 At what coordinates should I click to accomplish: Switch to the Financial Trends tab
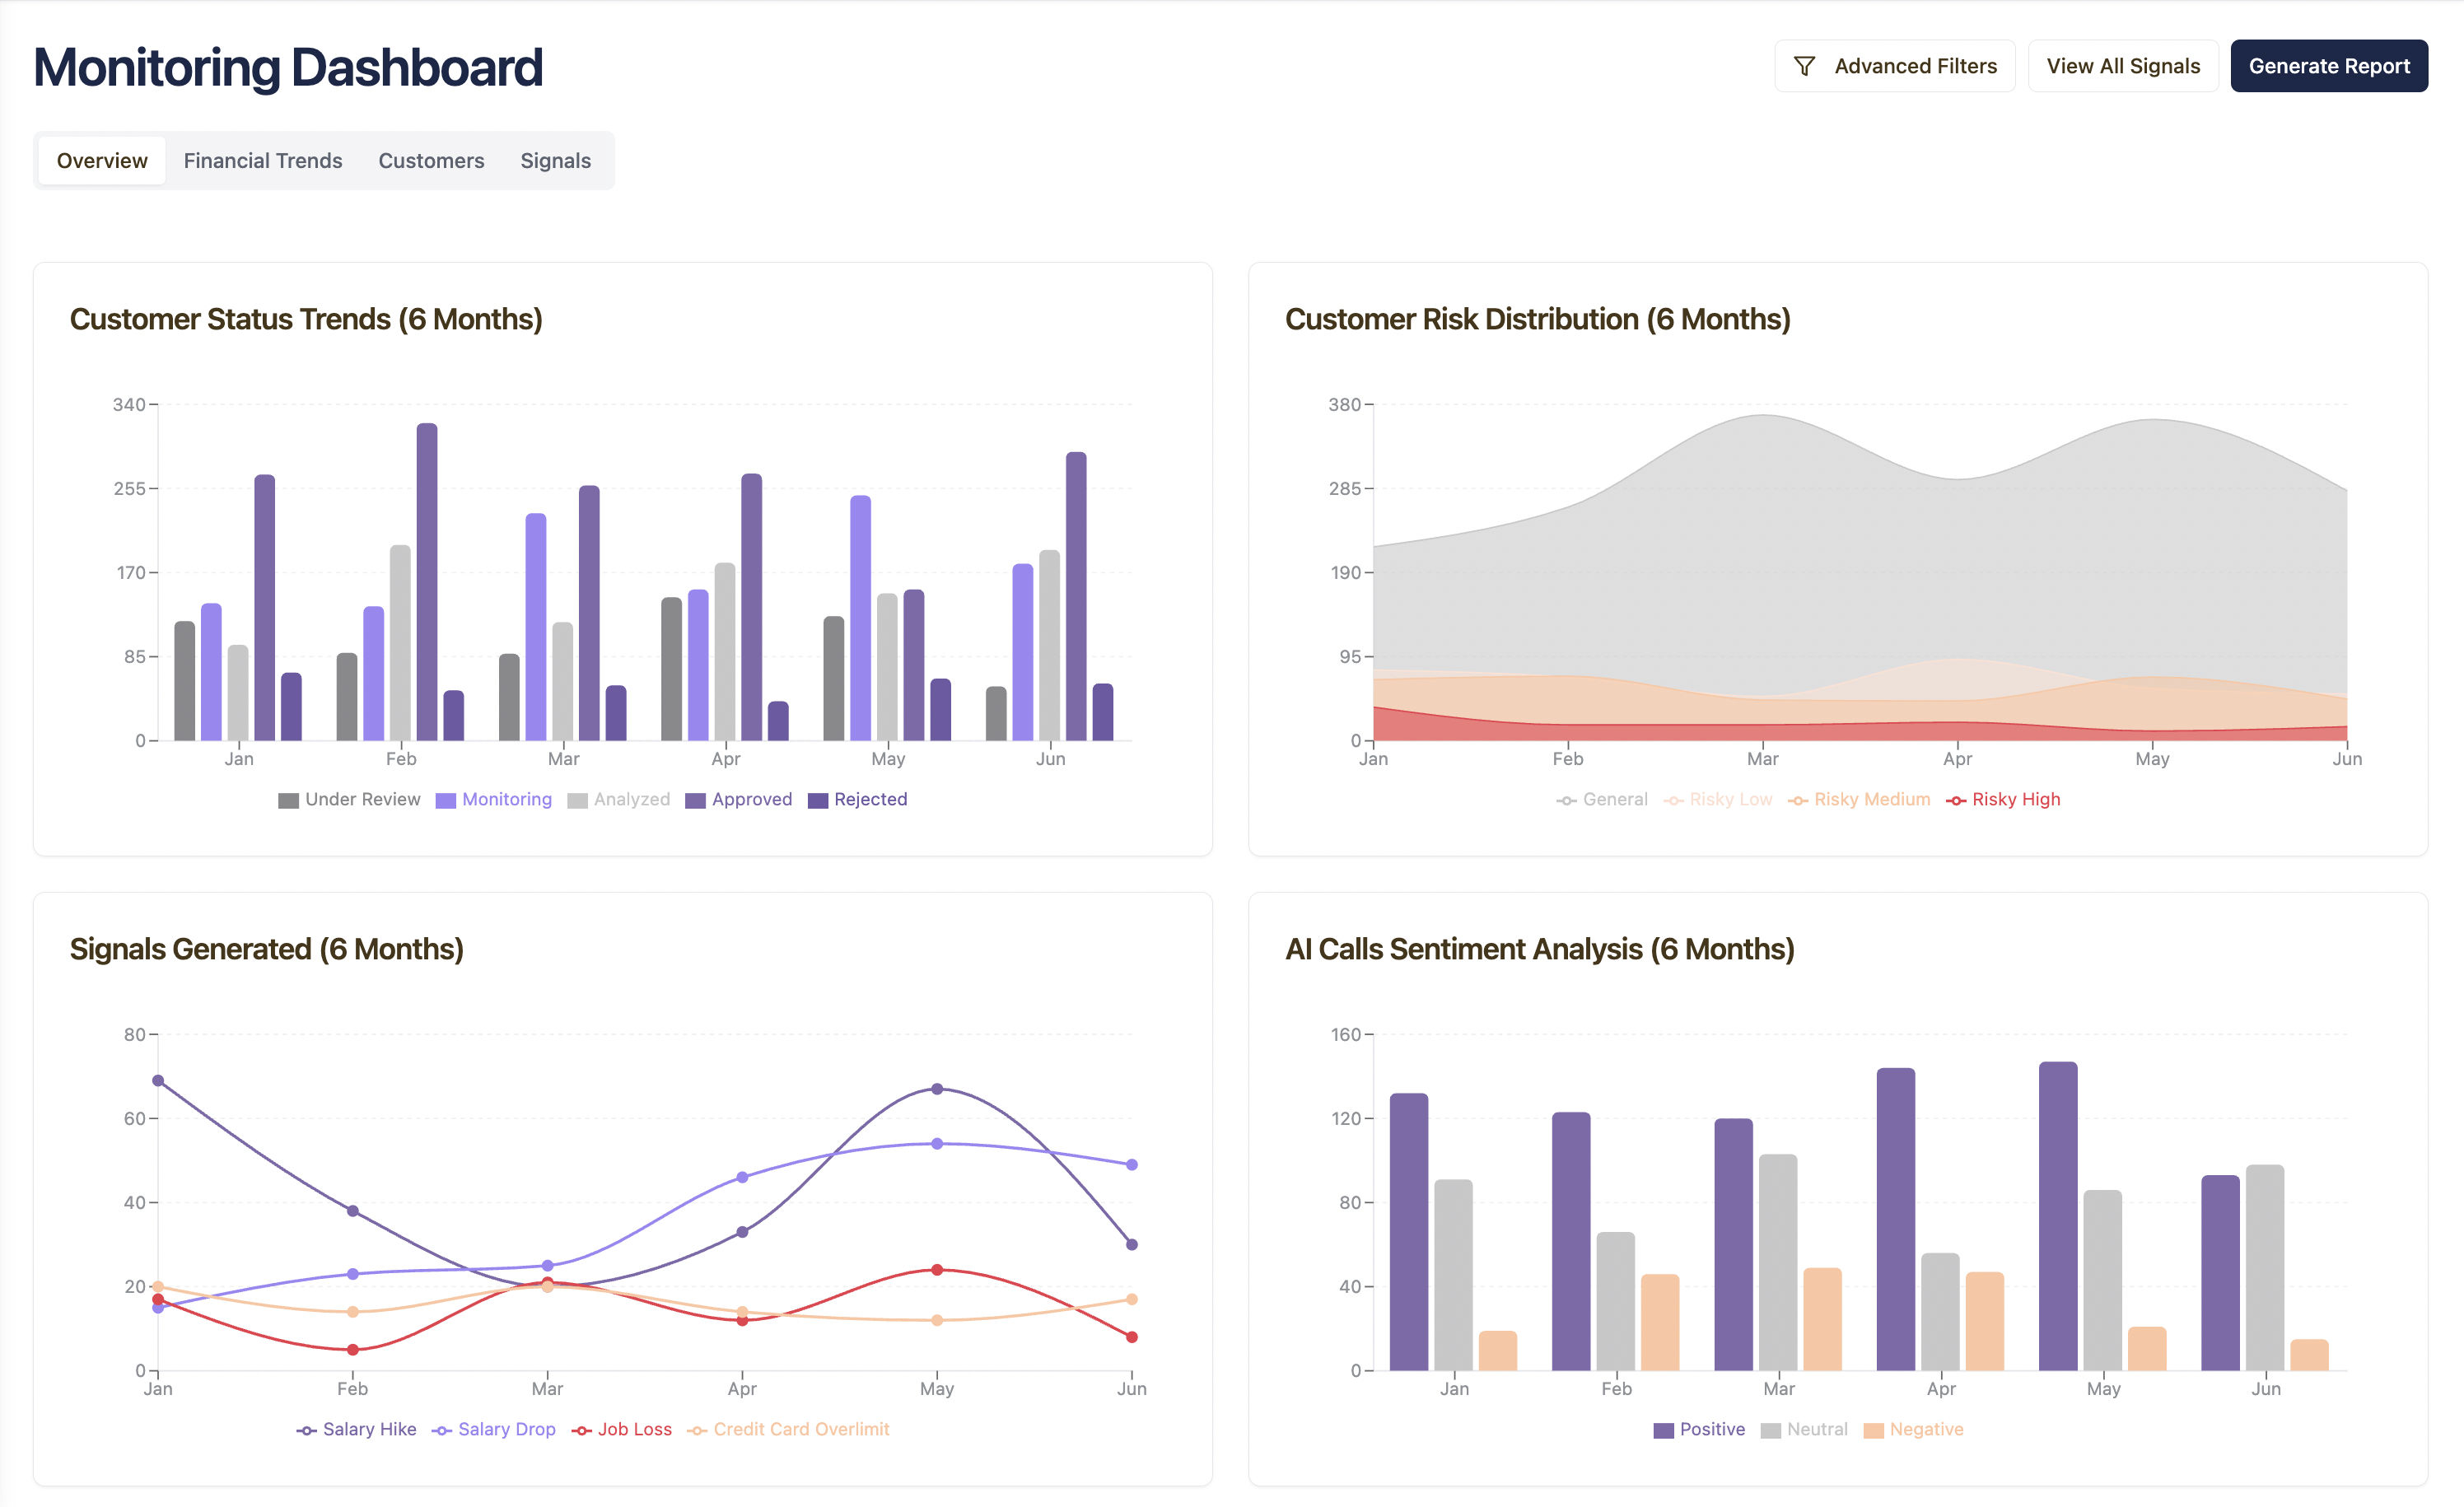(x=262, y=160)
